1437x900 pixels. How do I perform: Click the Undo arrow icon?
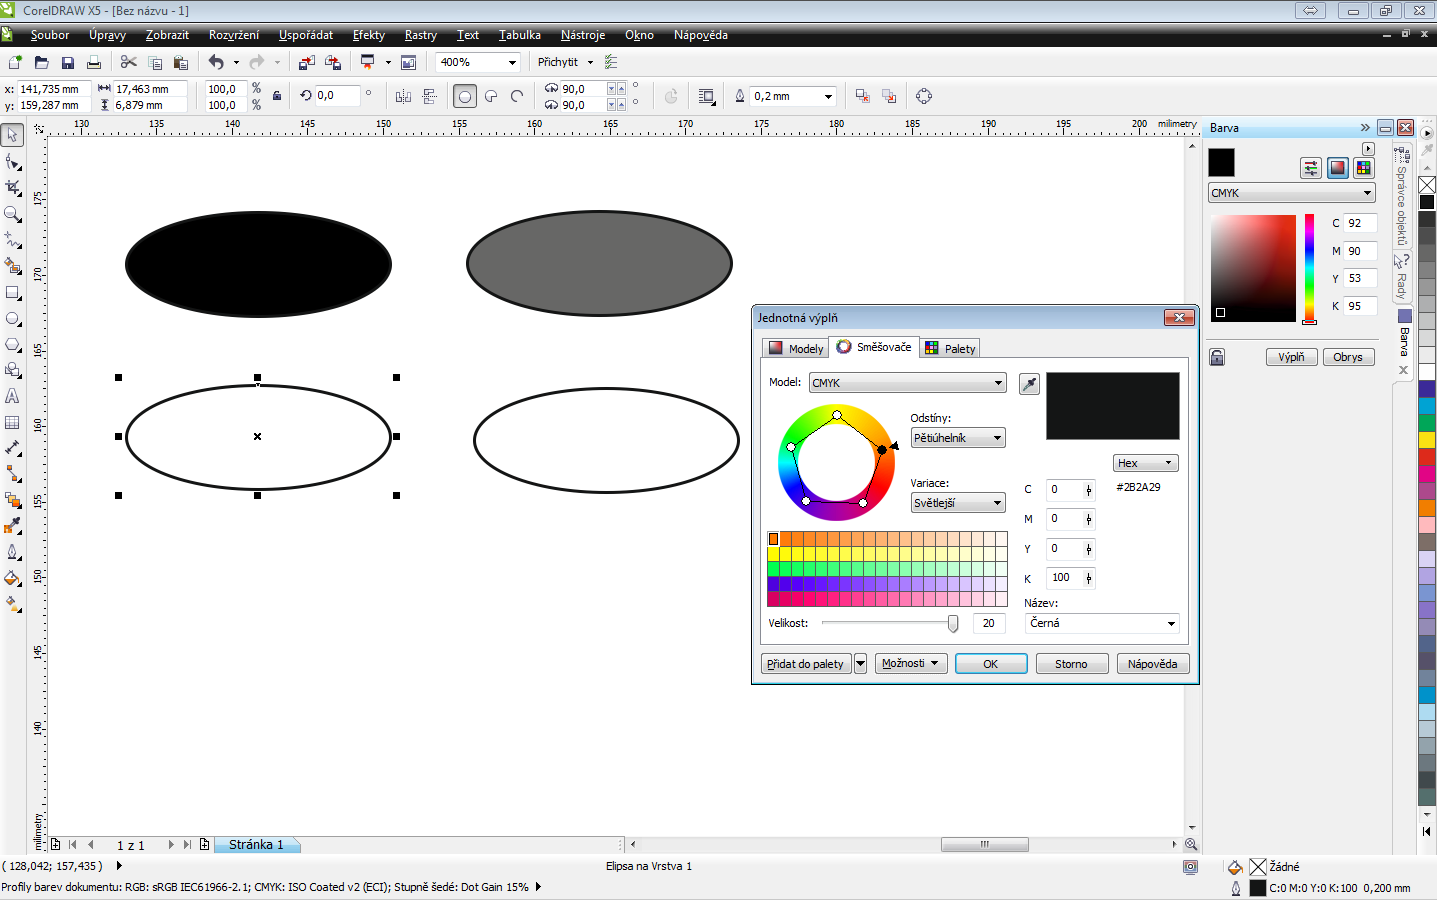tap(216, 62)
